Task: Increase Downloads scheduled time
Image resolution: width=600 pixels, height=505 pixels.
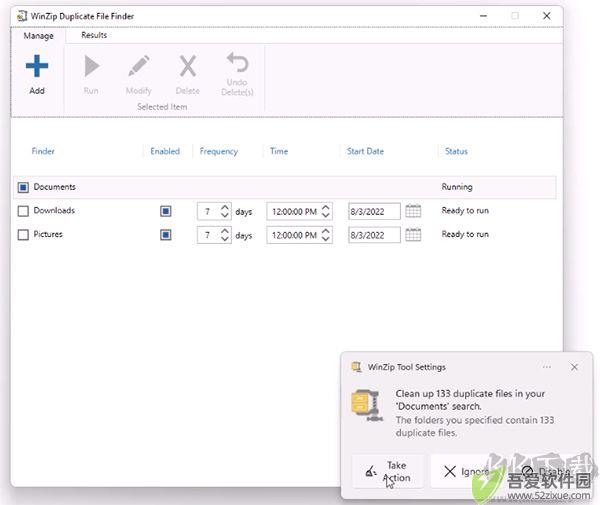Action: tap(326, 207)
